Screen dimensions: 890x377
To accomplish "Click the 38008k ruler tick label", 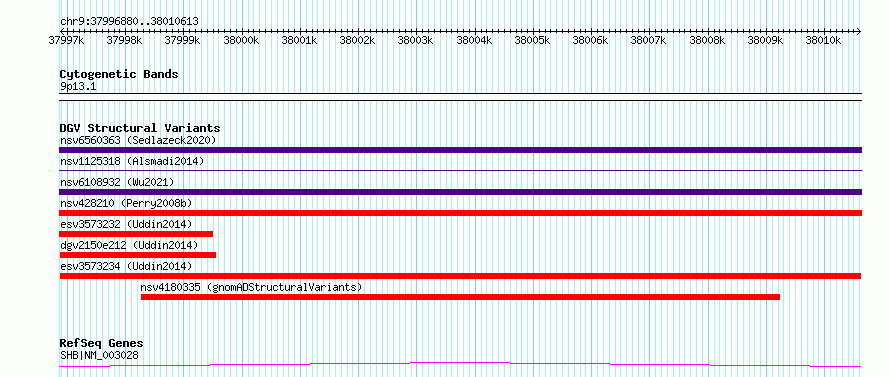I will 707,40.
